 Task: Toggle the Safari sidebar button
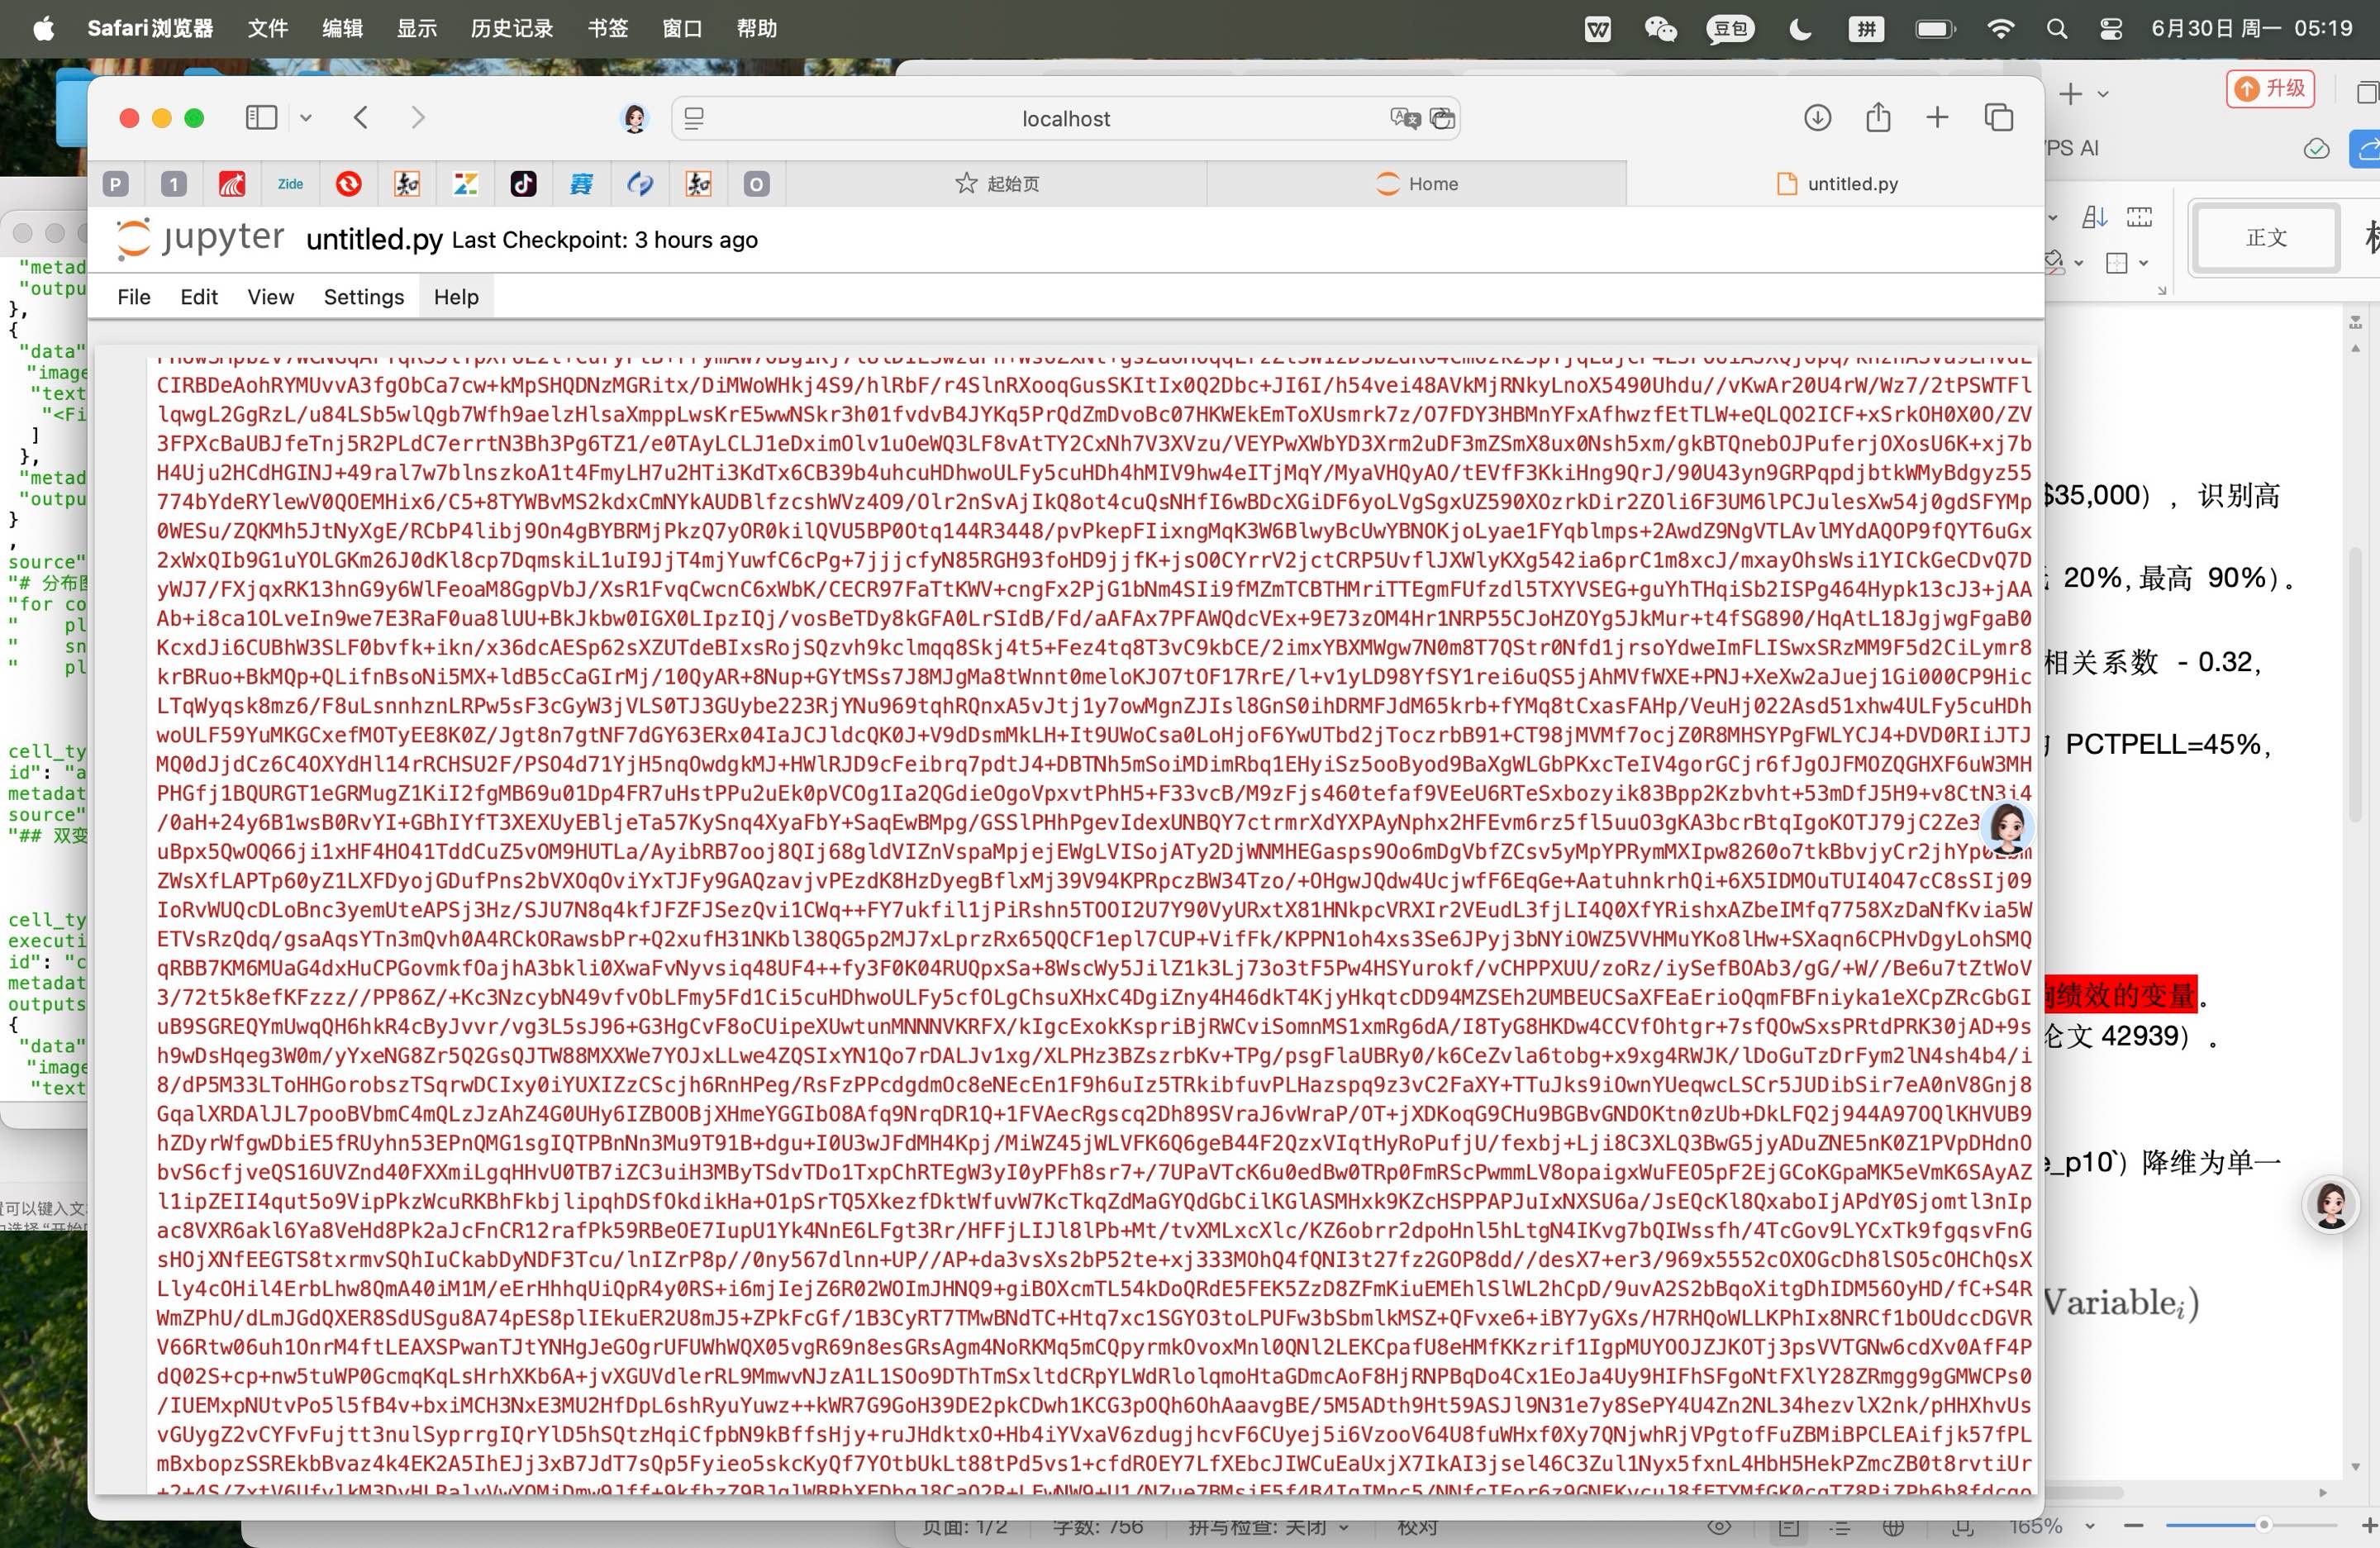coord(261,118)
